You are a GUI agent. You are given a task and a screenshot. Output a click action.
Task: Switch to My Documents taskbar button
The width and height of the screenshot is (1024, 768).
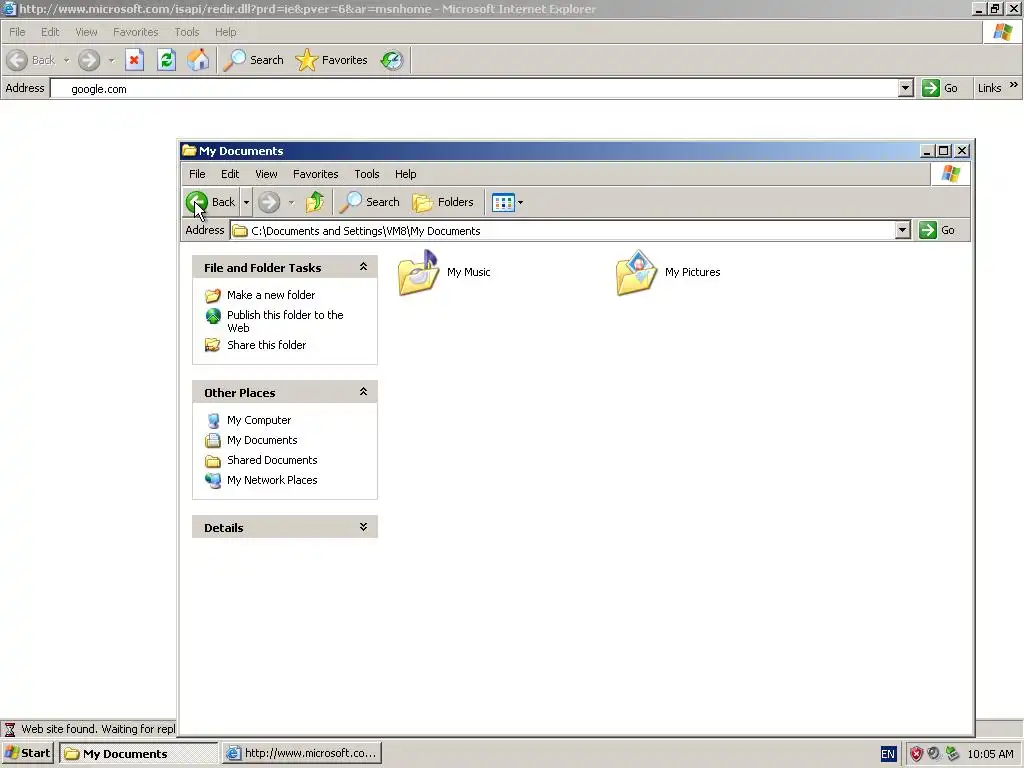click(x=138, y=753)
